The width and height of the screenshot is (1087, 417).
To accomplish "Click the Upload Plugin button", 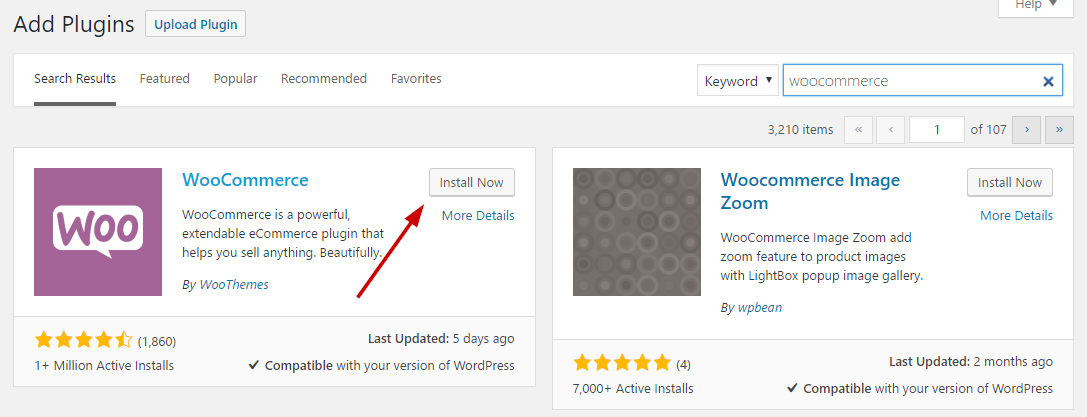I will (195, 24).
